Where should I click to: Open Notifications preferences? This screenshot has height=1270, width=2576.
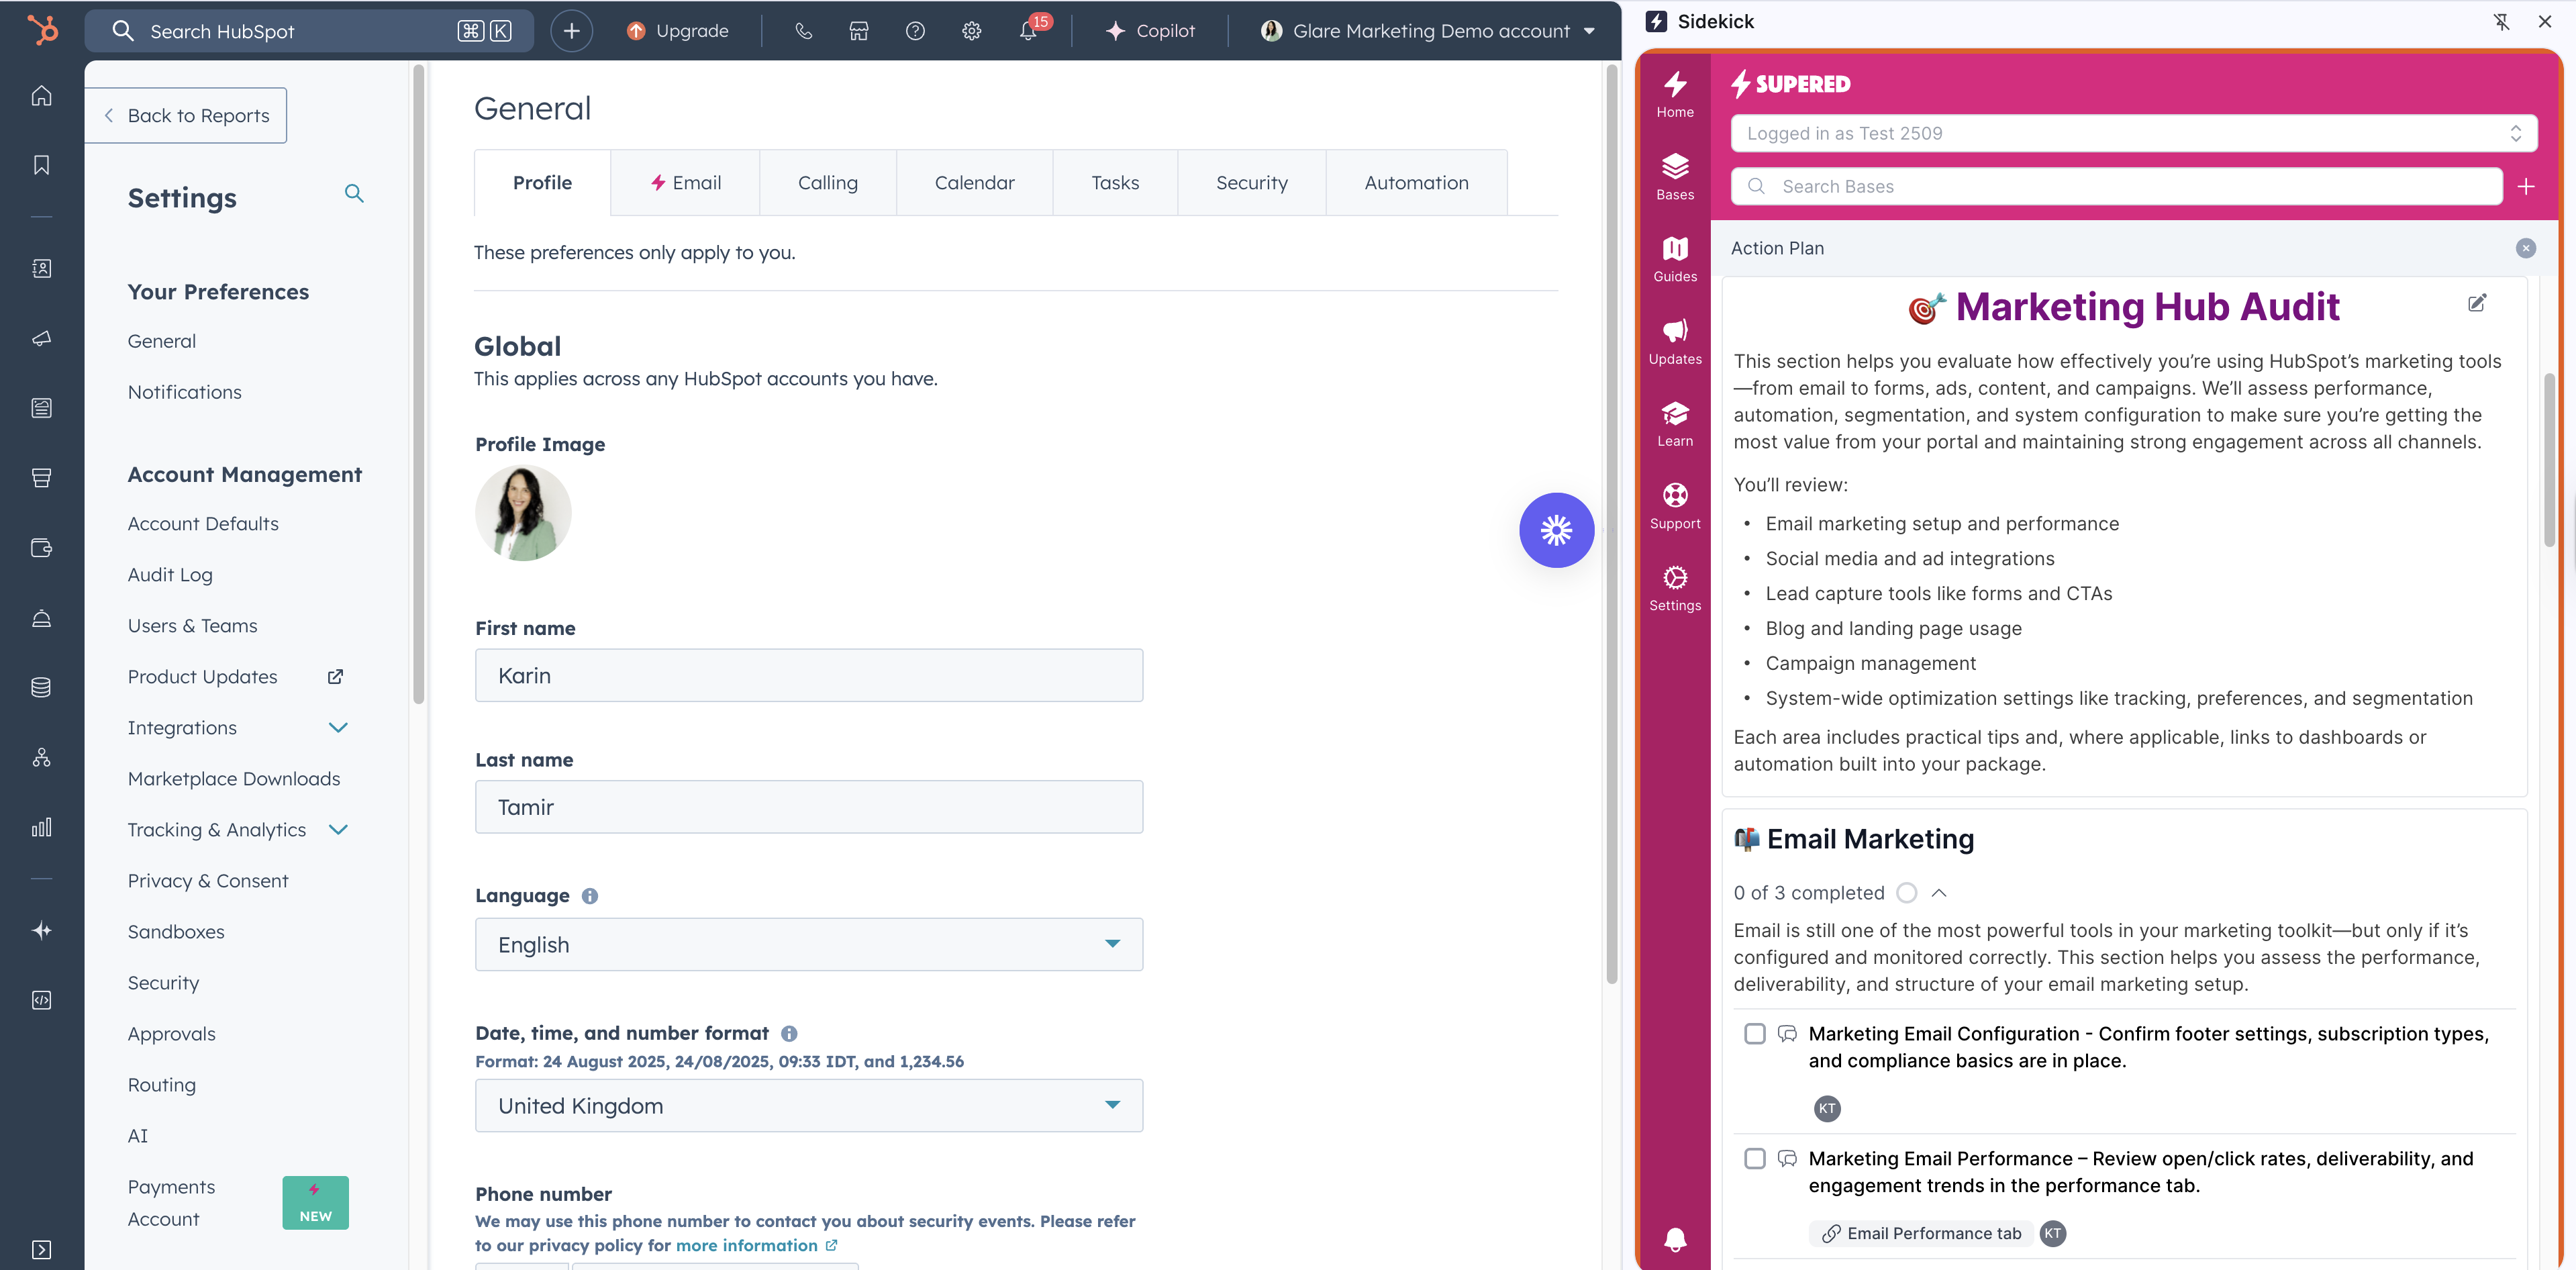tap(185, 392)
